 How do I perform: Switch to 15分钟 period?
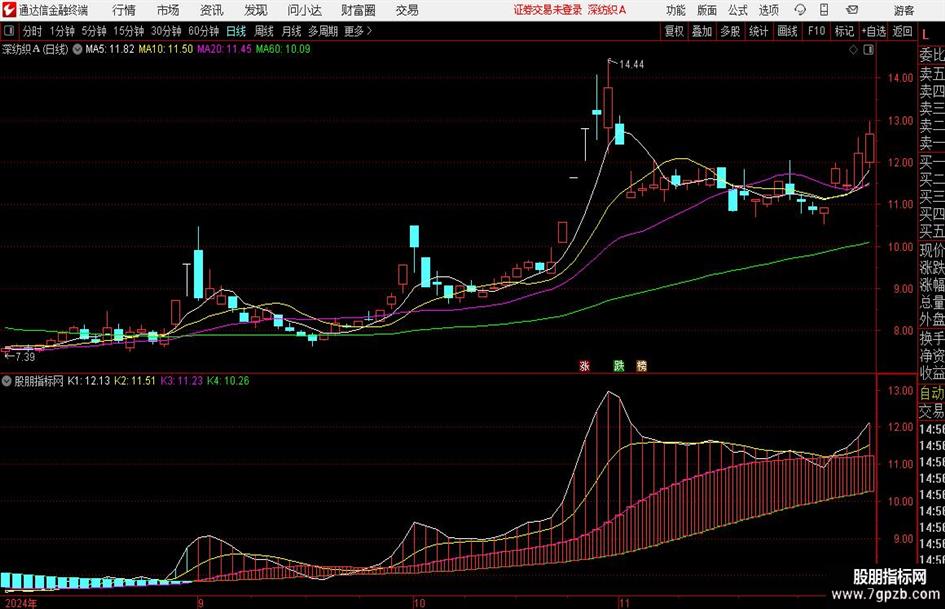[128, 31]
